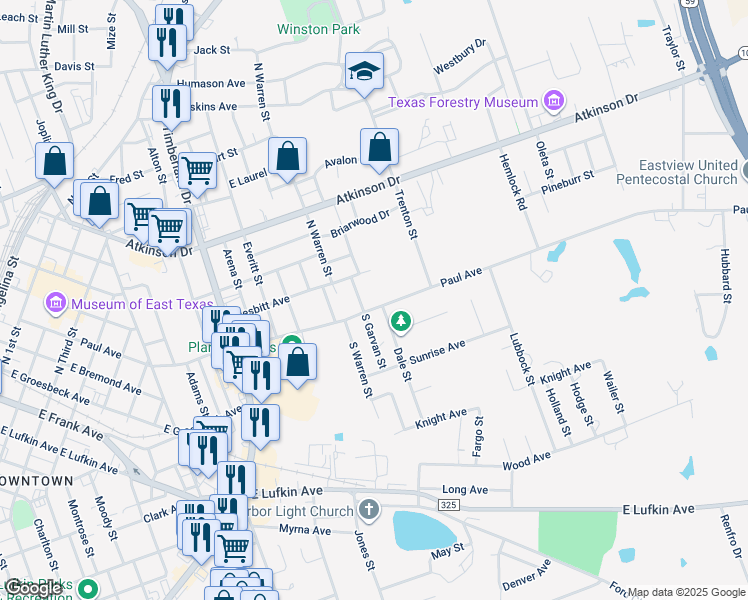Click the school marker below Winston Park
Image resolution: width=748 pixels, height=600 pixels.
tap(364, 71)
